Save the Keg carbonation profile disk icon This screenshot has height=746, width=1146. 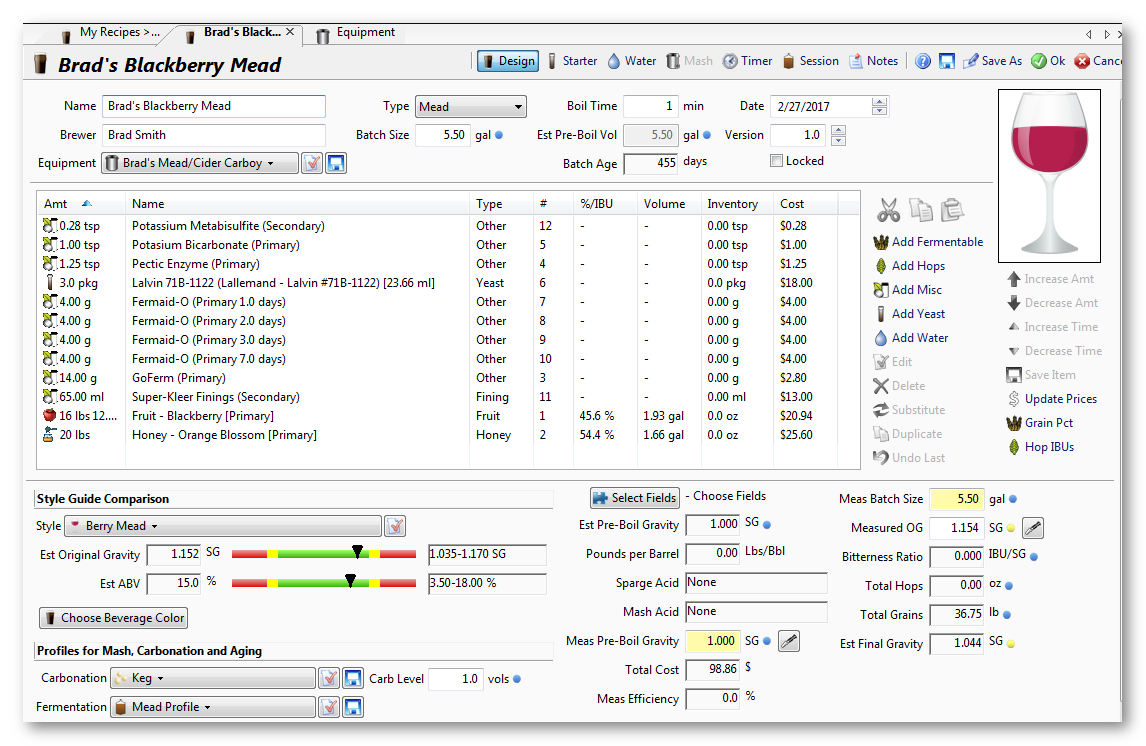(353, 679)
